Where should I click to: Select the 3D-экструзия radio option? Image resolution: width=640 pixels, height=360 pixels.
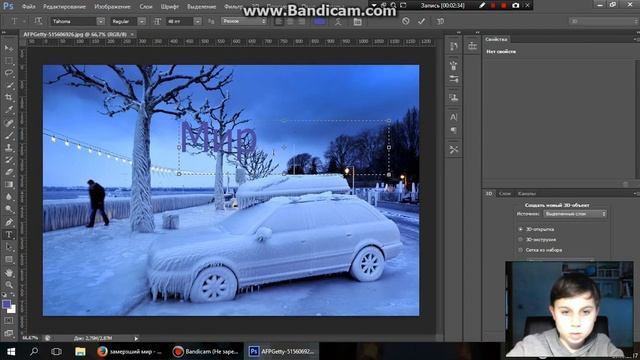click(520, 240)
